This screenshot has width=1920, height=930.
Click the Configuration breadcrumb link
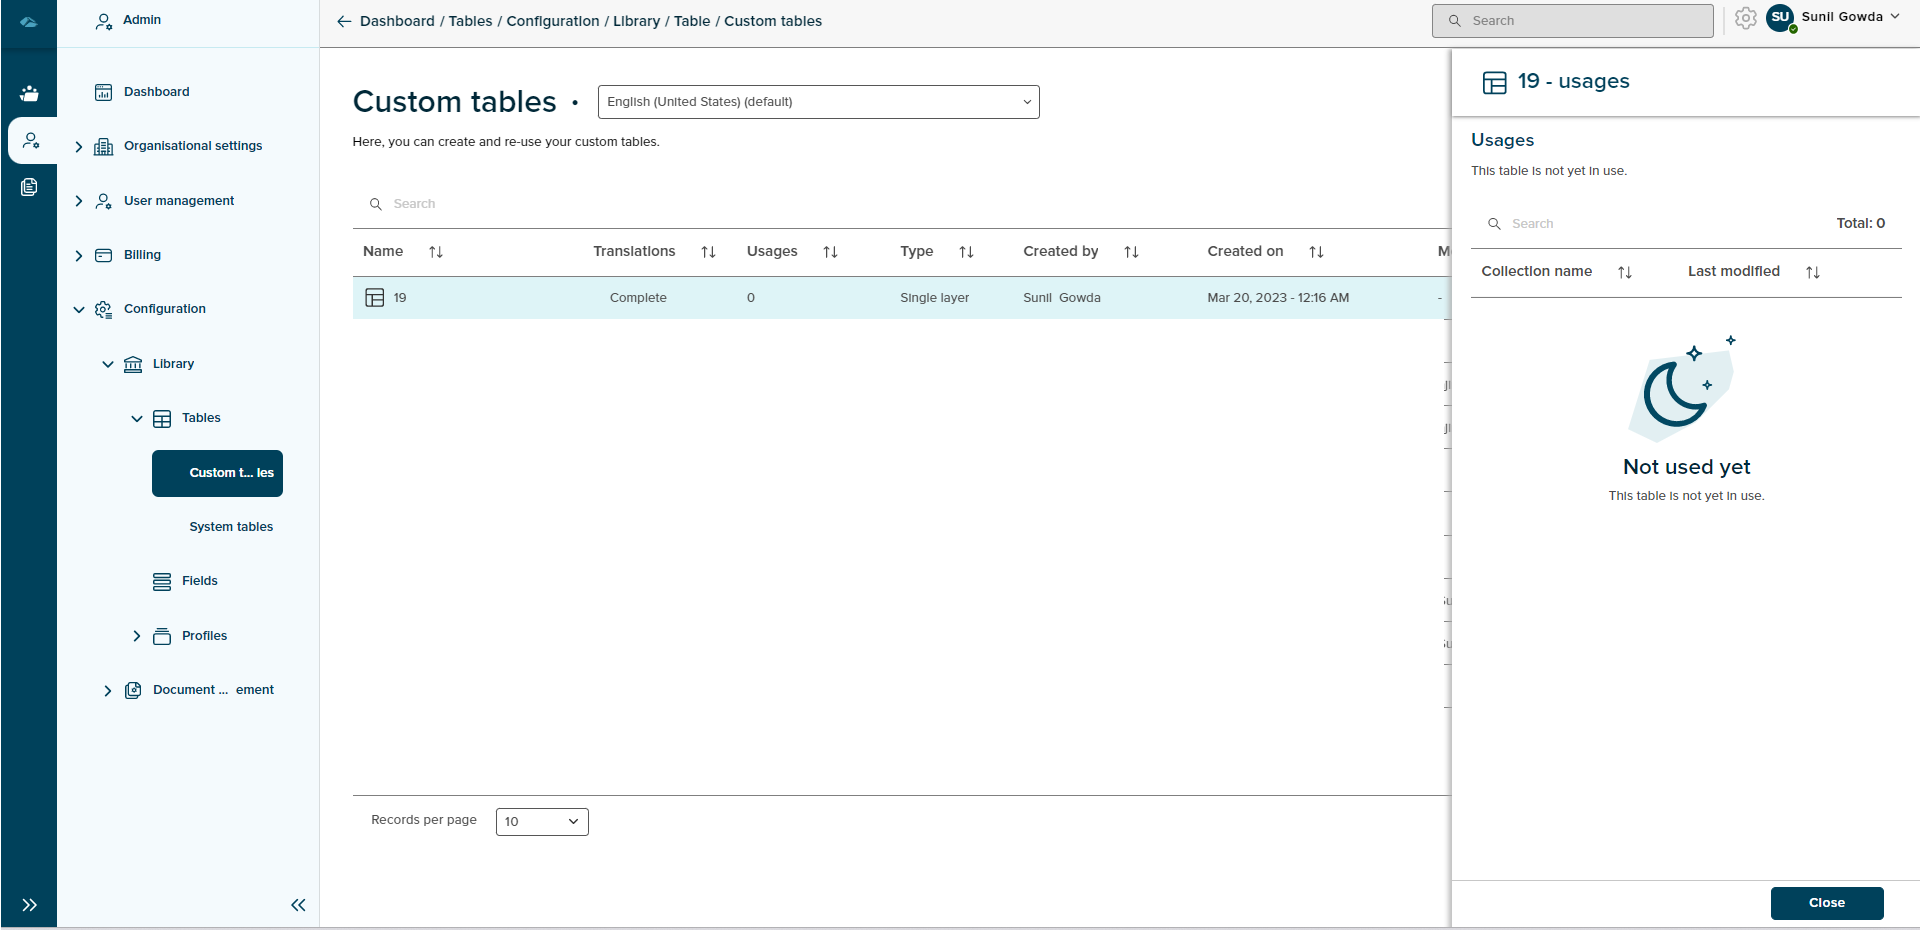[552, 21]
